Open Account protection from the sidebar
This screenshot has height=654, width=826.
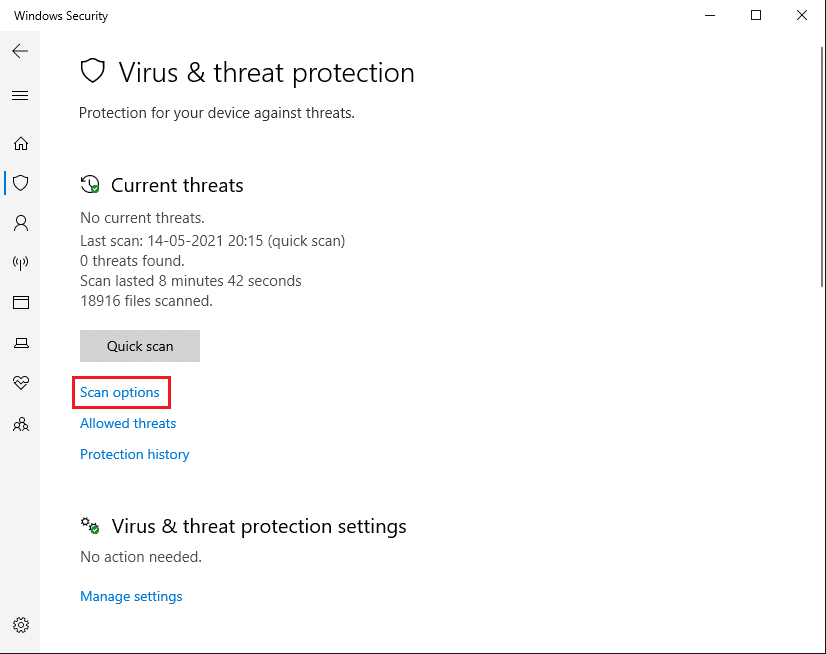point(20,223)
